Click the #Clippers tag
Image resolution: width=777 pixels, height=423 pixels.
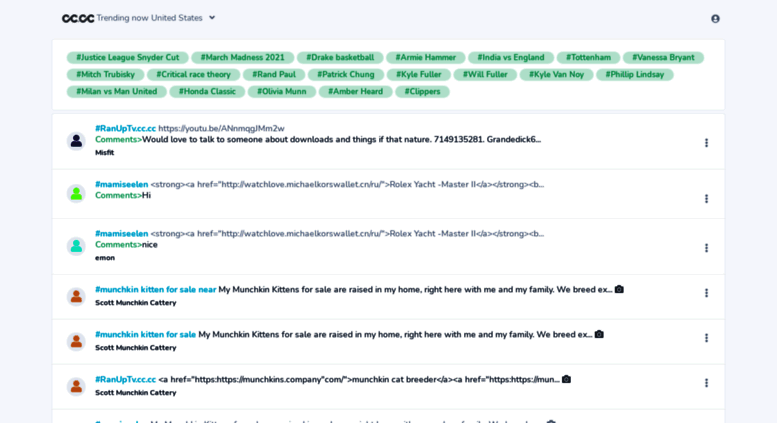(422, 91)
